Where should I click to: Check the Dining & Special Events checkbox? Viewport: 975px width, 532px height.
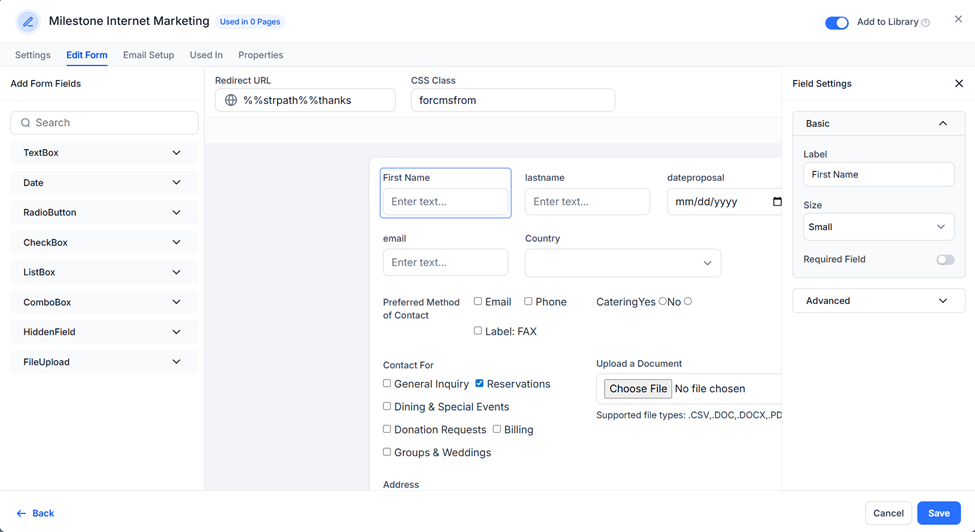point(387,406)
